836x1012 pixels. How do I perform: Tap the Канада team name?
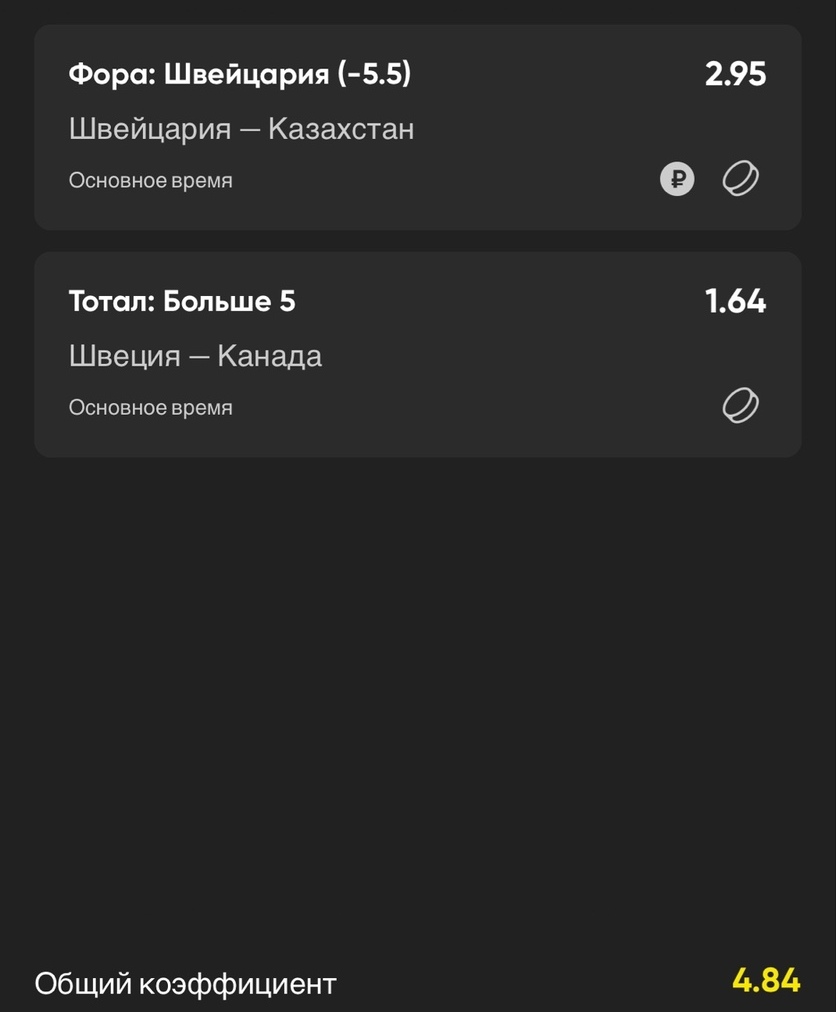[x=269, y=356]
